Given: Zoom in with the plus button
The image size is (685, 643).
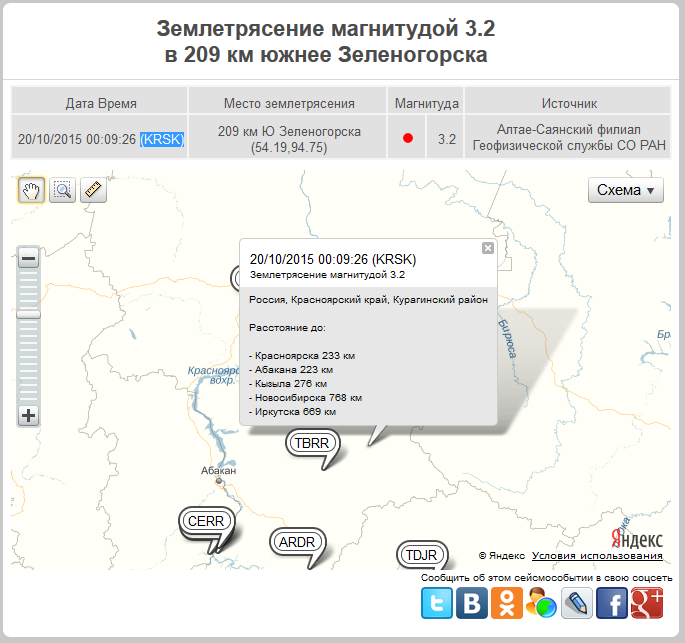Looking at the screenshot, I should point(29,415).
